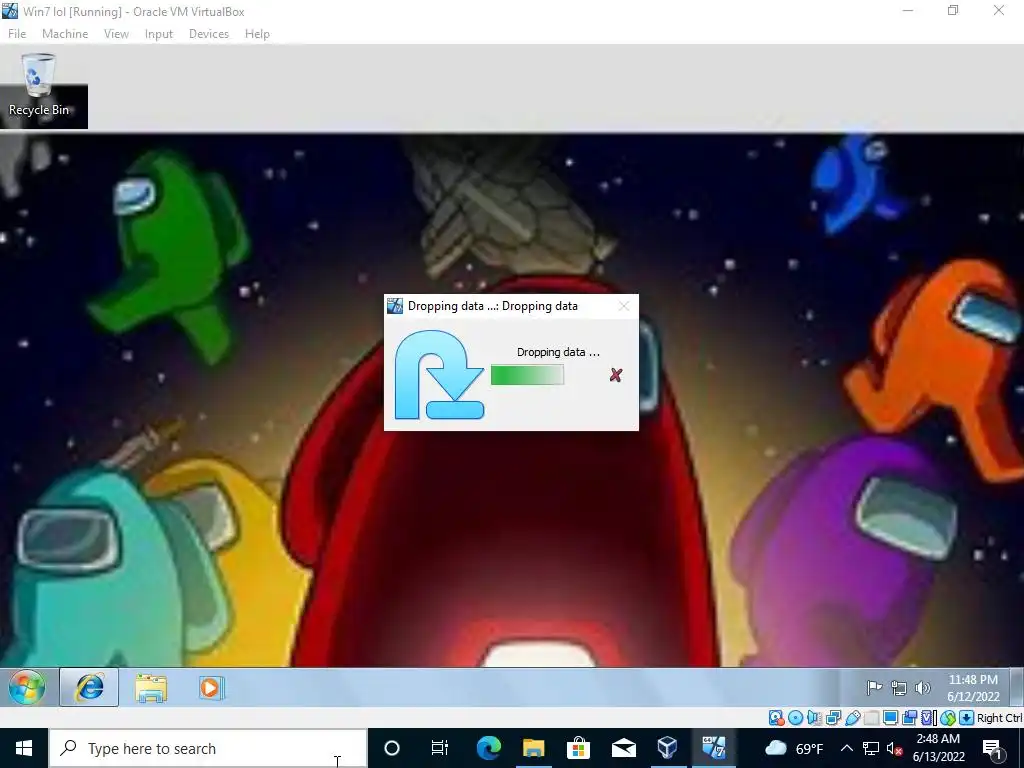1024x768 pixels.
Task: Cancel the drop with the red X
Action: (x=616, y=375)
